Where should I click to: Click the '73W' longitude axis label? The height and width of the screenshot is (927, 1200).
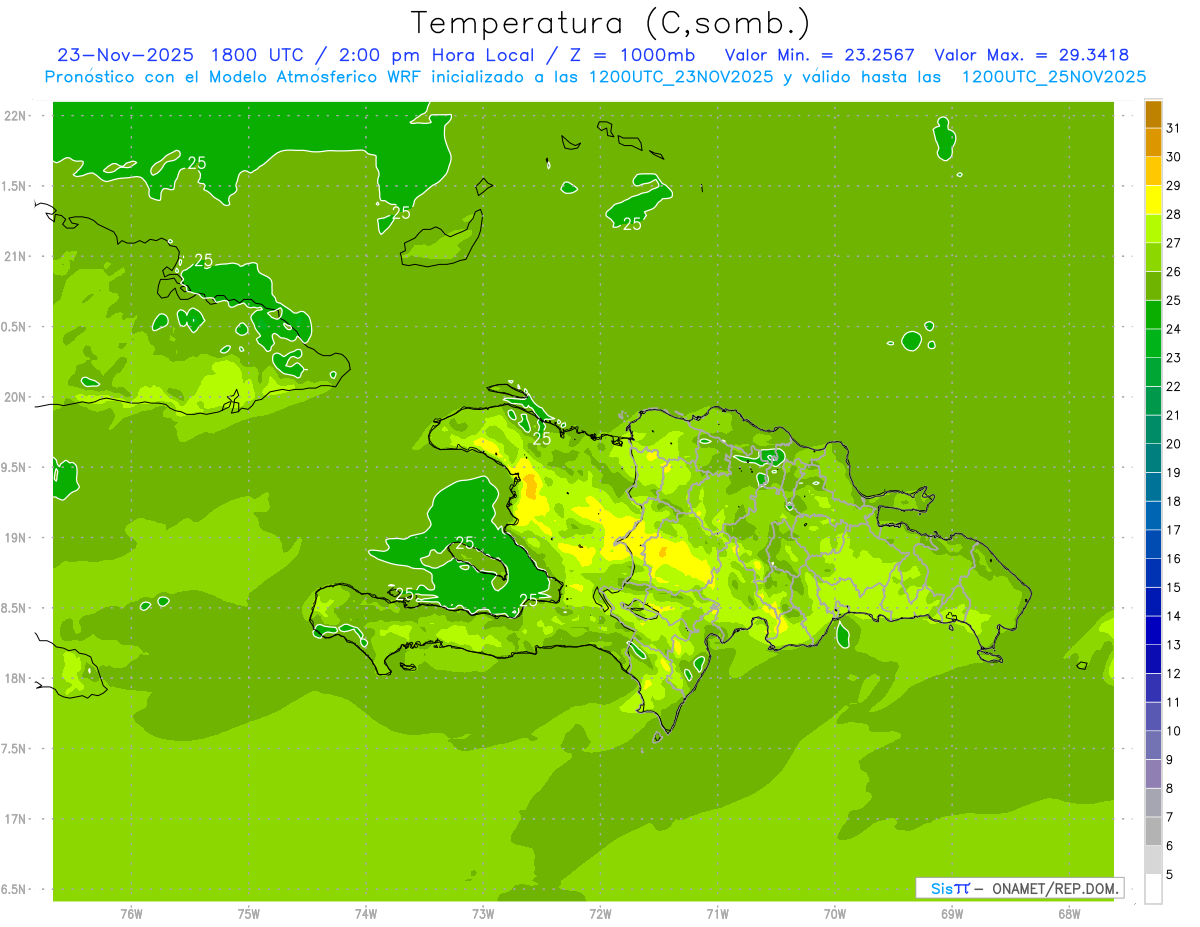coord(483,913)
